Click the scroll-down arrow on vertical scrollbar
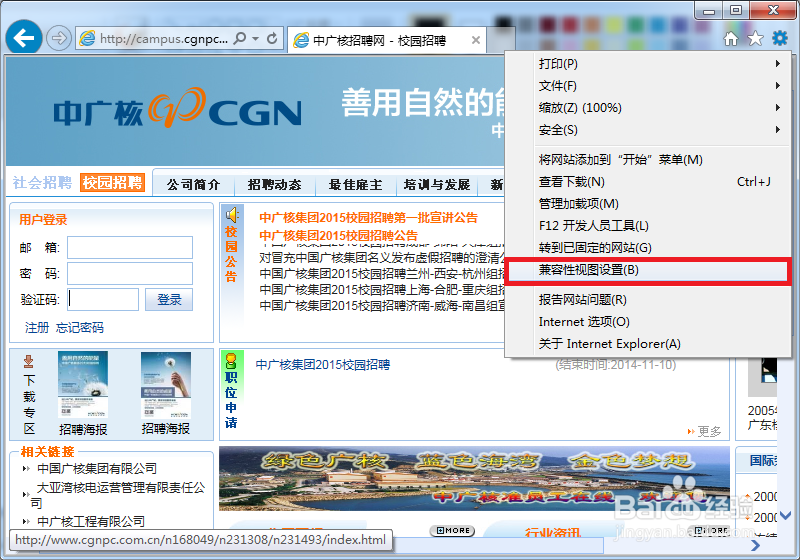 [x=786, y=515]
